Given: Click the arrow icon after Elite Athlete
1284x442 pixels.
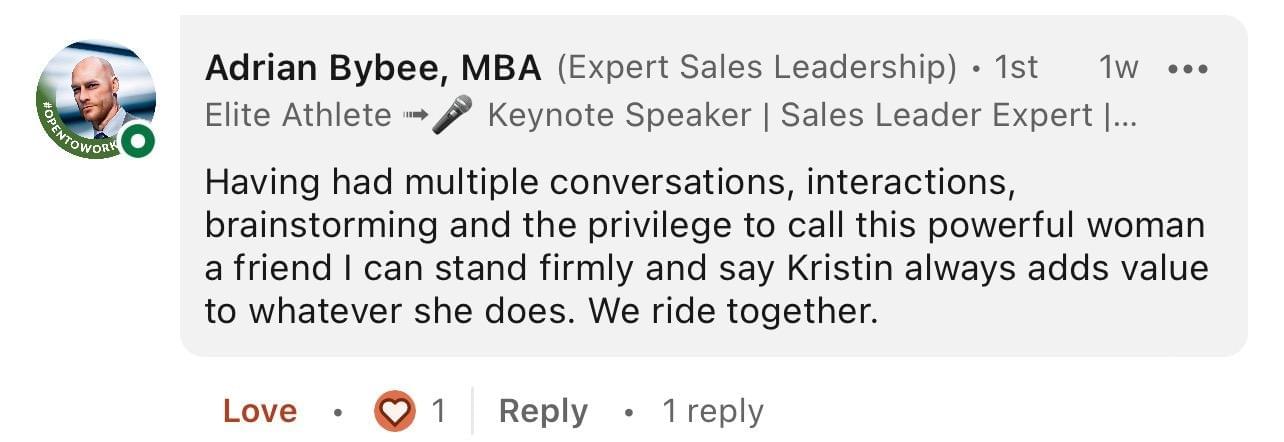Looking at the screenshot, I should point(414,116).
